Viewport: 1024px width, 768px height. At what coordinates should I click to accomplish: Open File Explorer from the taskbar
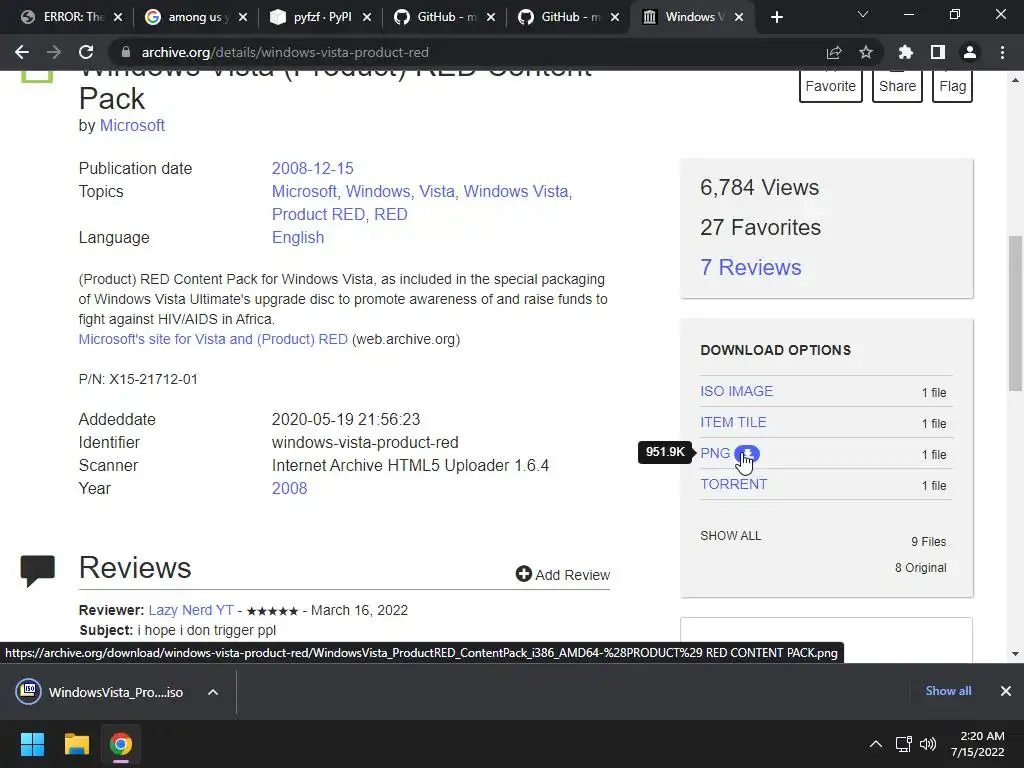tap(76, 744)
